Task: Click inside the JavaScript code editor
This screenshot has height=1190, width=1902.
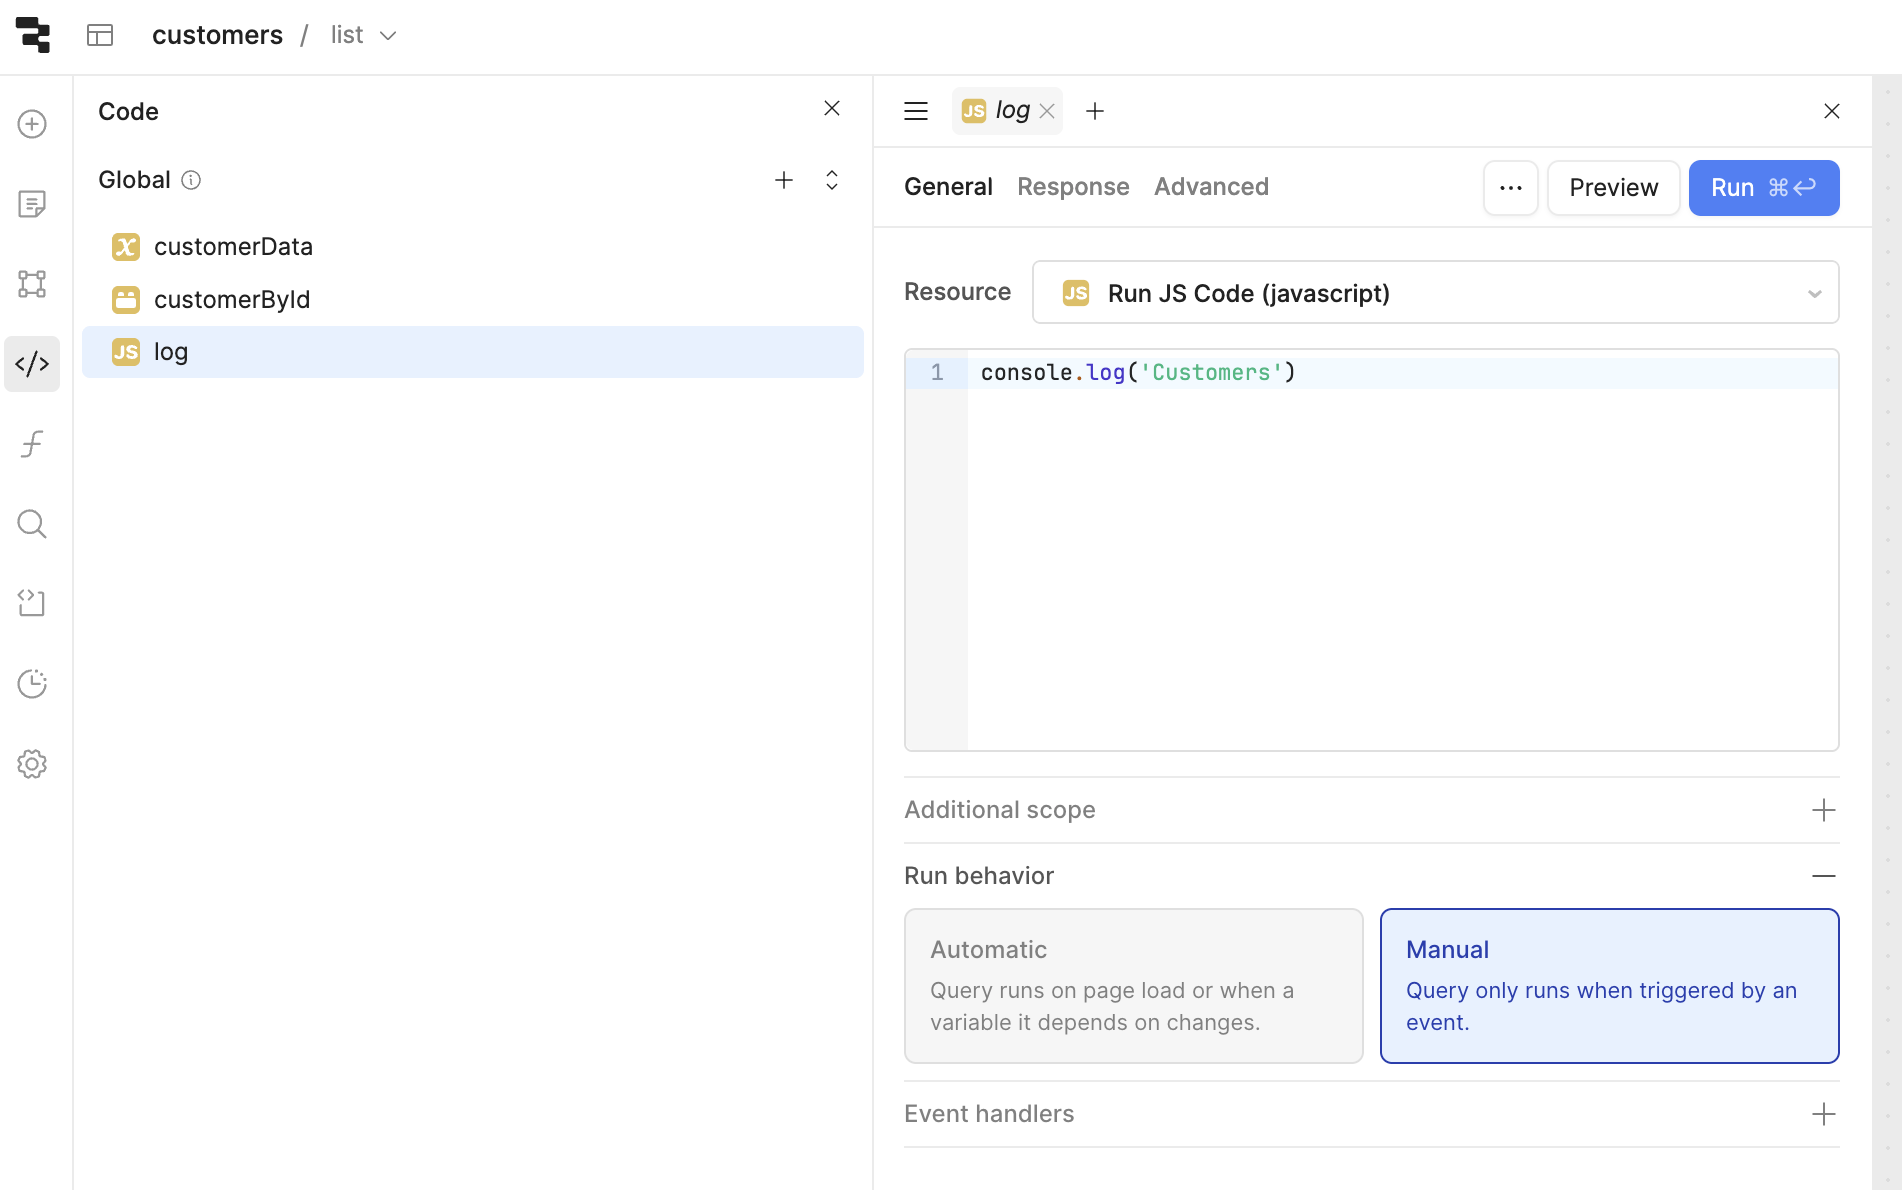Action: pos(1400,550)
